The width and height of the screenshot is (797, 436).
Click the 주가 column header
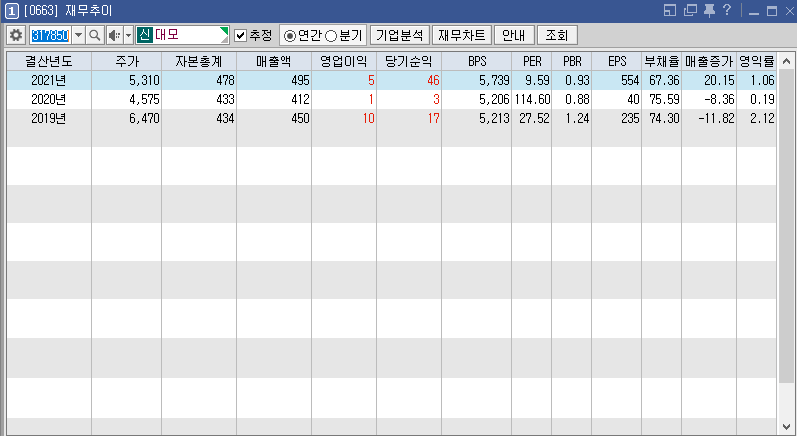click(127, 61)
